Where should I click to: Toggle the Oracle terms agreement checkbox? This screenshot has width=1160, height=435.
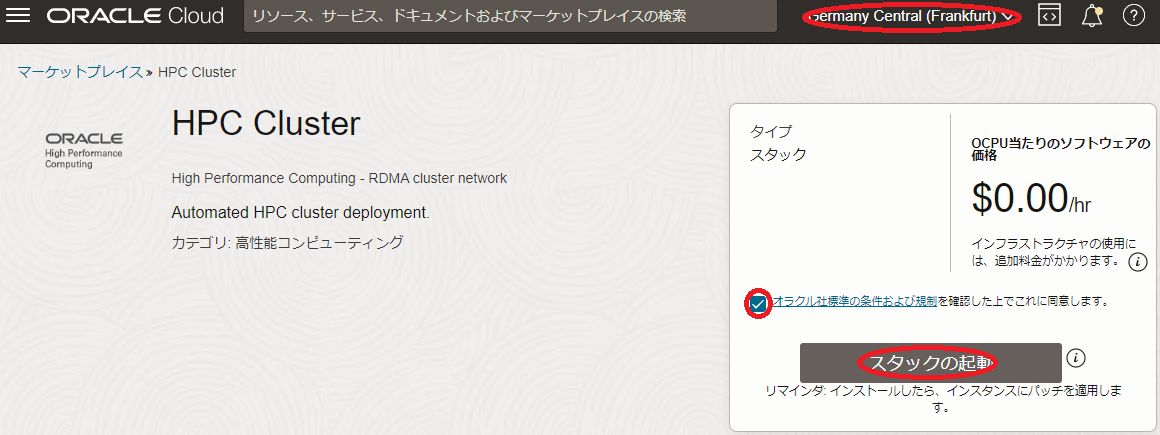(758, 303)
